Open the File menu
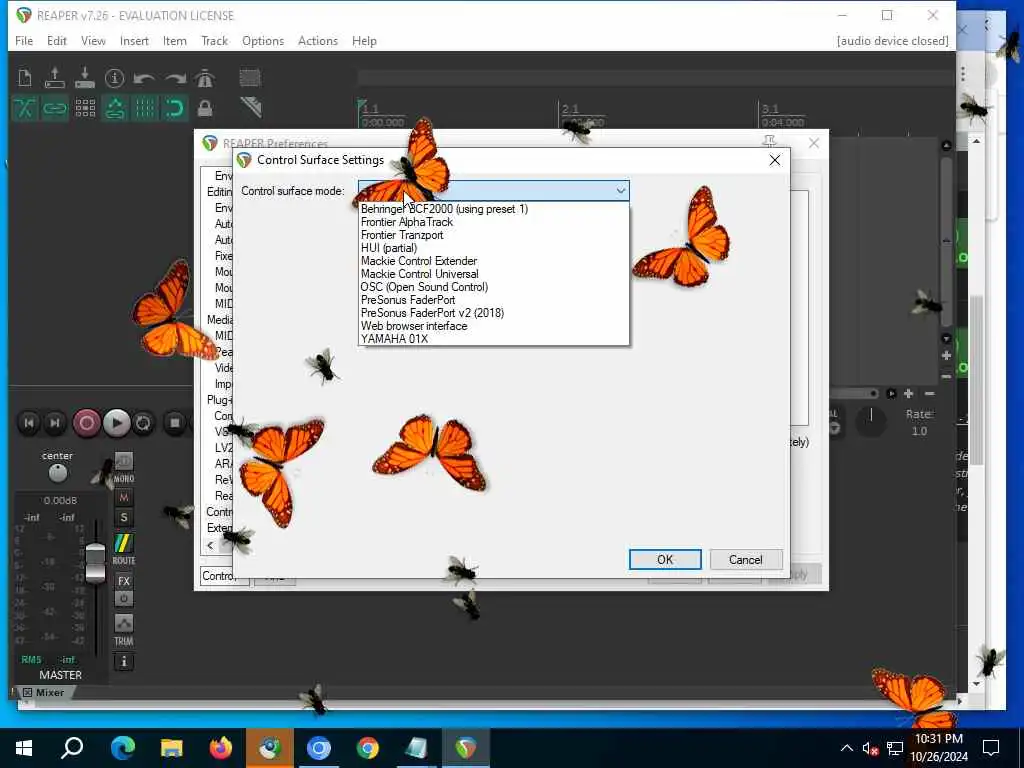 pos(24,40)
